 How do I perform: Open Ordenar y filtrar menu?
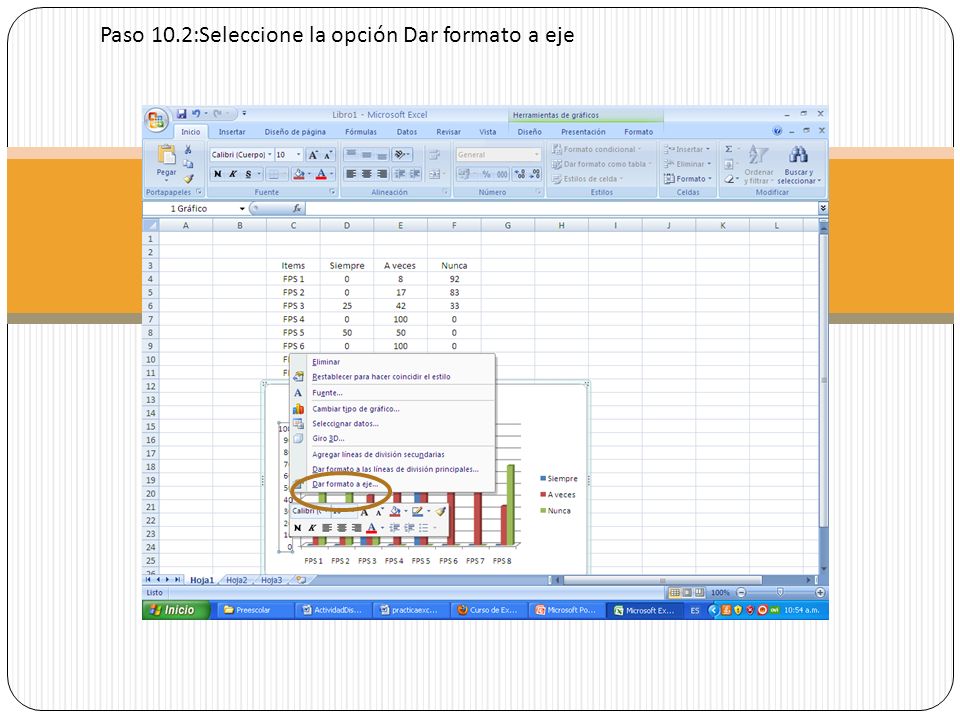coord(759,164)
